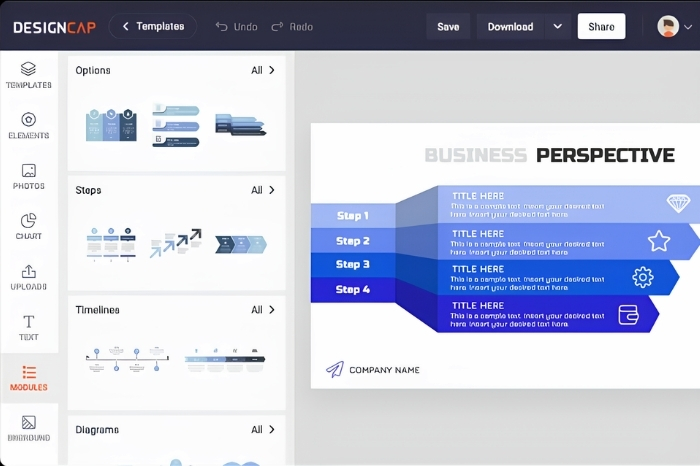Click the Timelines section heading
This screenshot has width=700, height=466.
click(x=97, y=310)
